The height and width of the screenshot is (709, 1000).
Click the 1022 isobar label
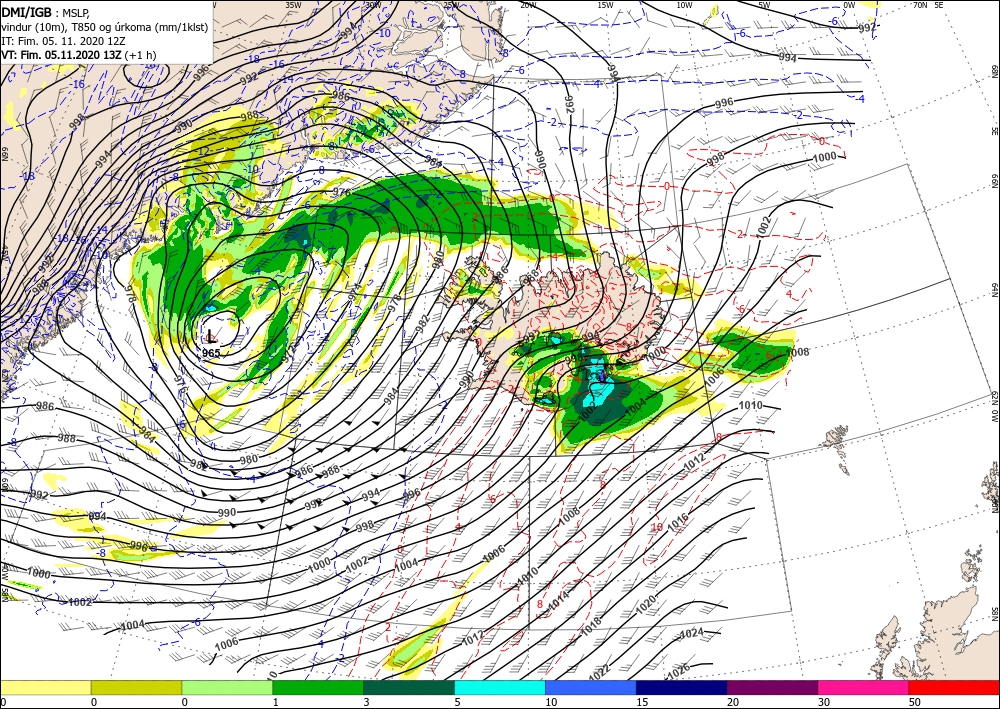pos(599,673)
